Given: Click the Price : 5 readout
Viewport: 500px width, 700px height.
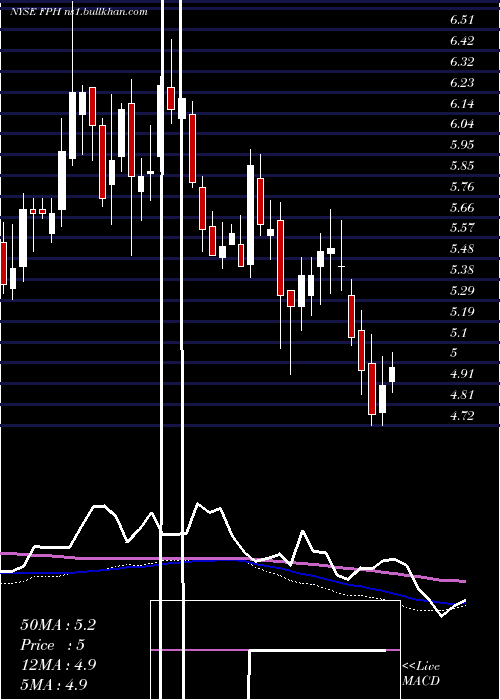Looking at the screenshot, I should click(52, 645).
